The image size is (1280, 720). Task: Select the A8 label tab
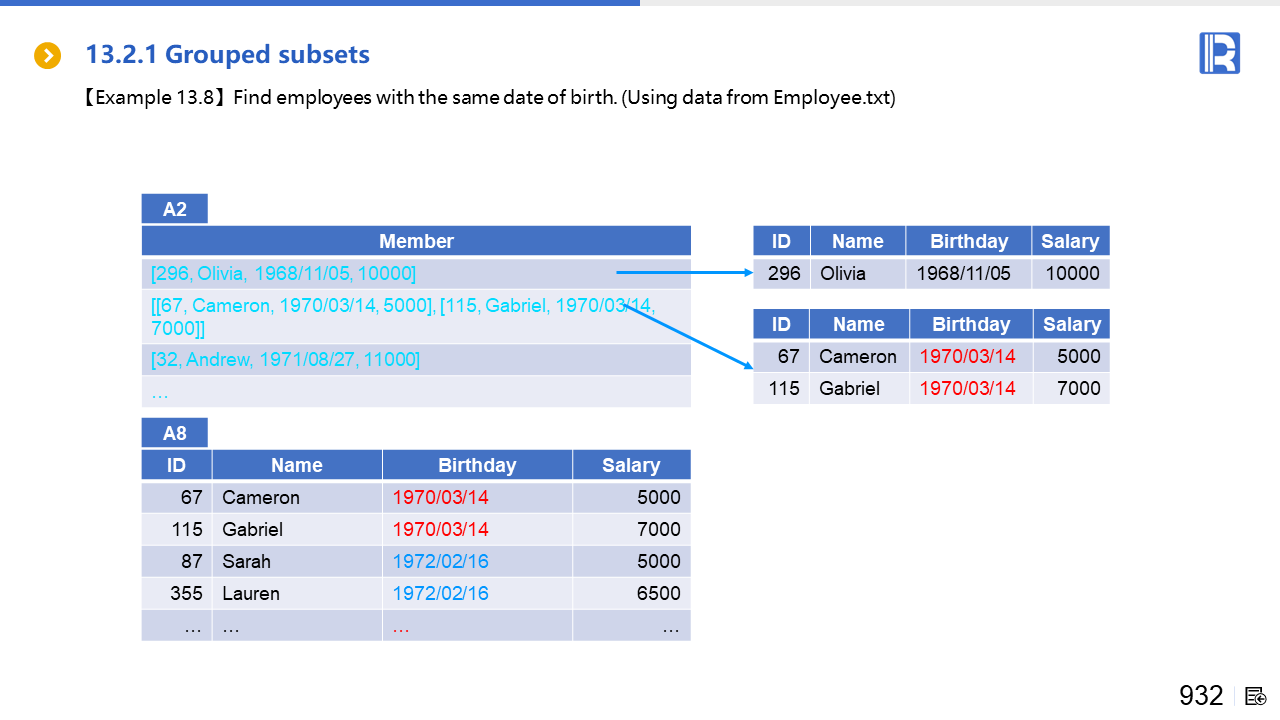point(175,433)
